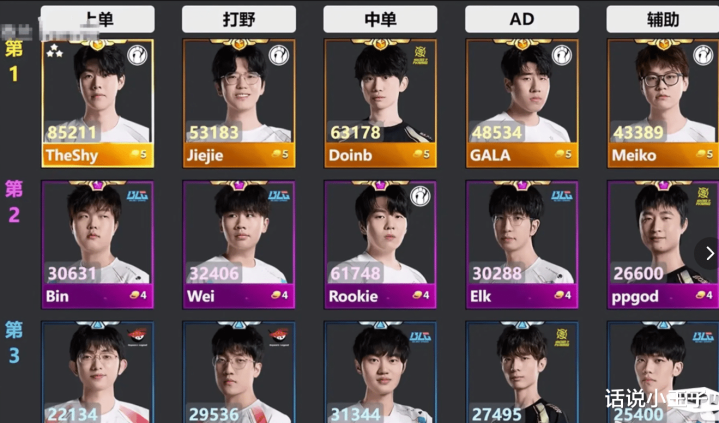The width and height of the screenshot is (719, 423).
Task: Switch to the 辅助 position tab
Action: [x=663, y=19]
